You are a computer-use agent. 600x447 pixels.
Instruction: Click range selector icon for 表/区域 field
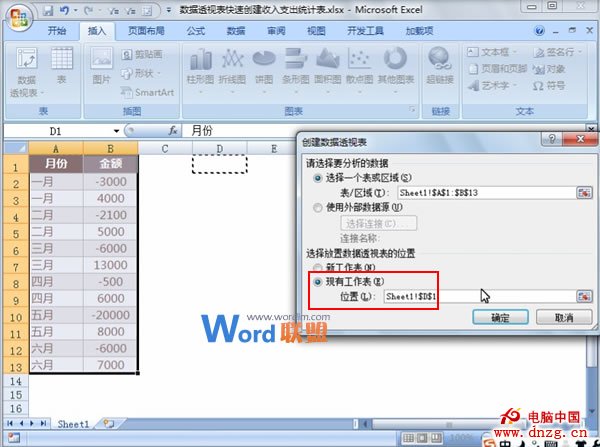(x=584, y=193)
